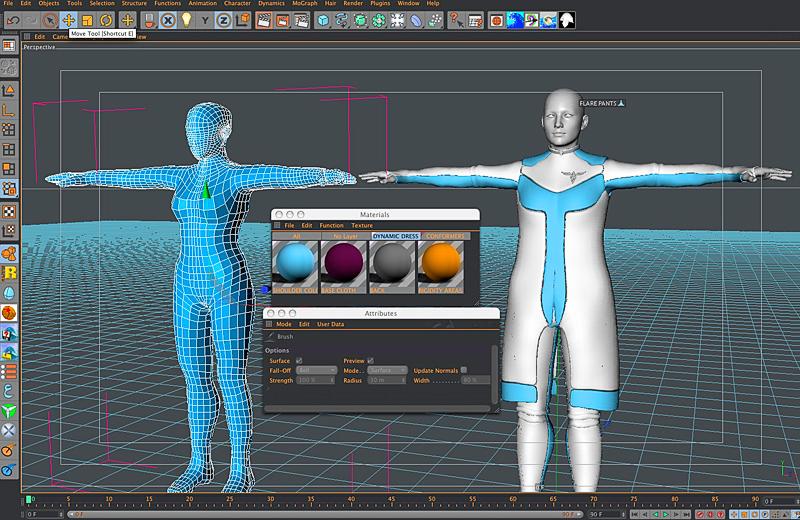Switch to the CONFORMERS materials tab
The width and height of the screenshot is (800, 520).
click(445, 236)
